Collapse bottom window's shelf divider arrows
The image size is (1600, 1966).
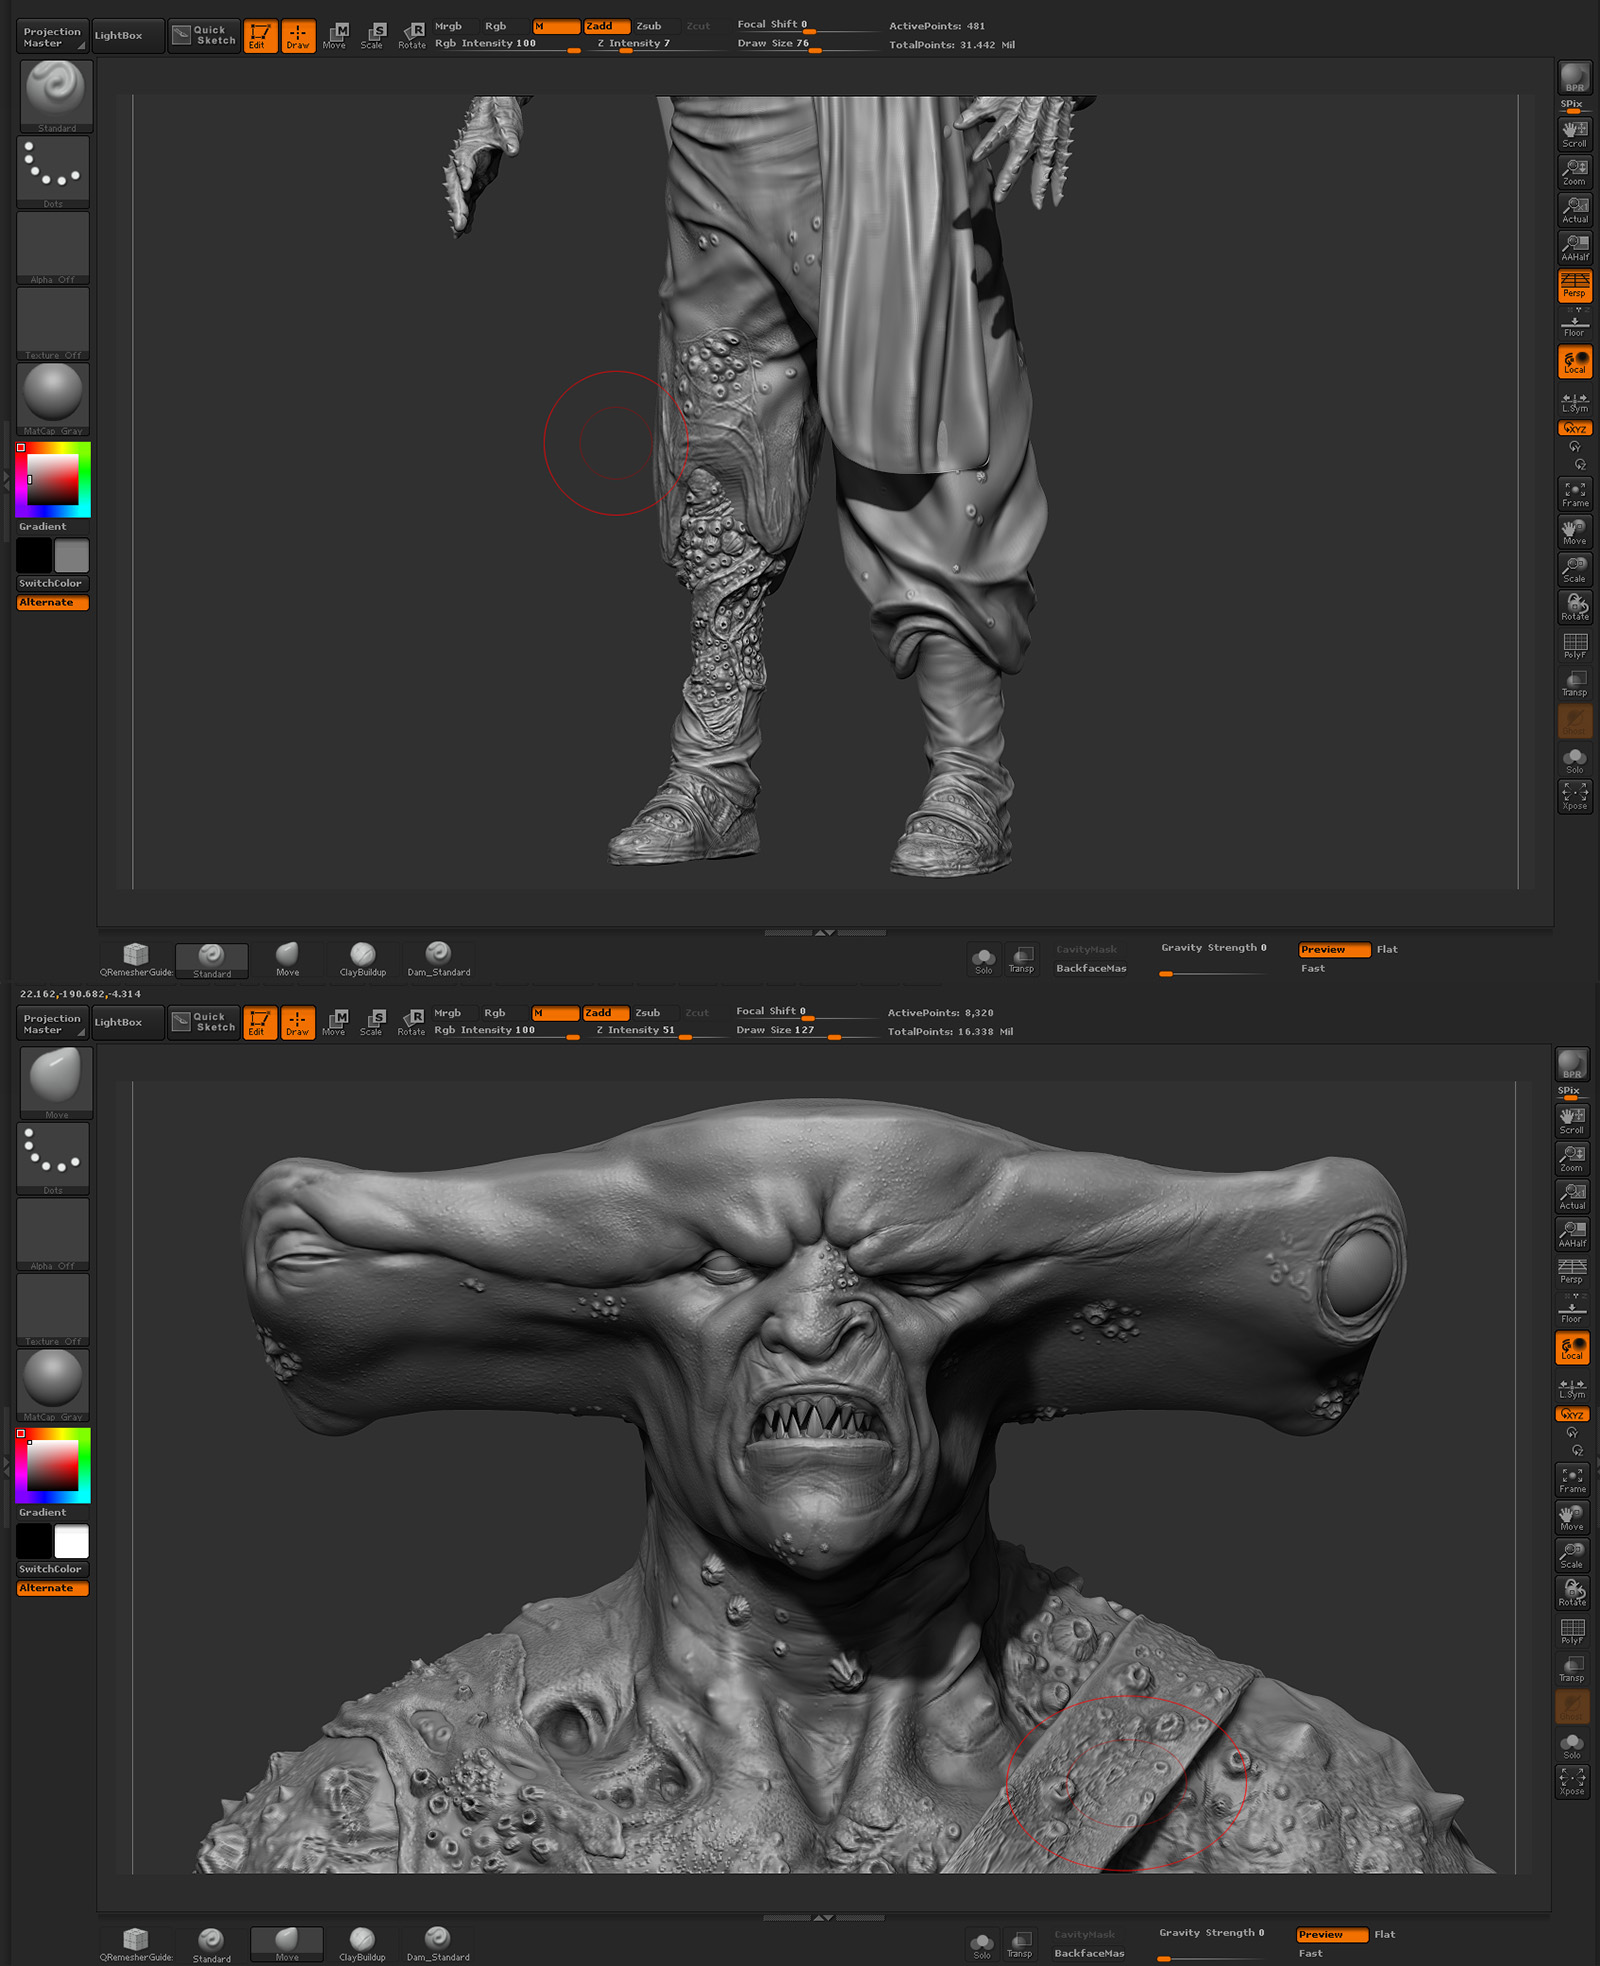click(824, 1918)
